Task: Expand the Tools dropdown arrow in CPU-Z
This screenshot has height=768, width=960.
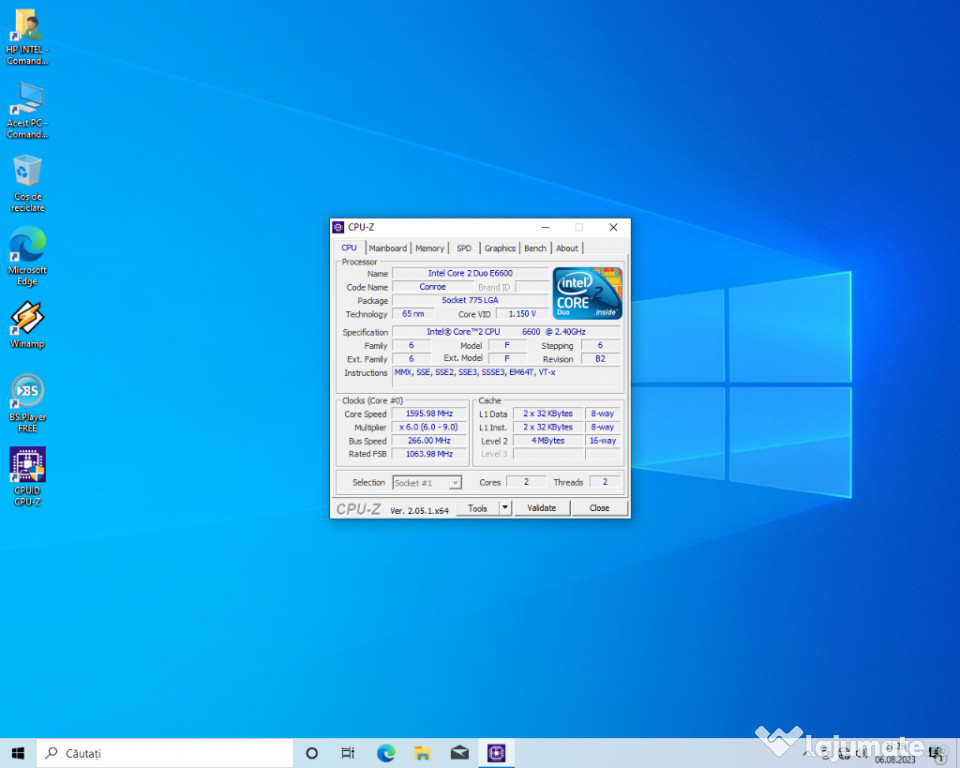Action: click(x=505, y=508)
